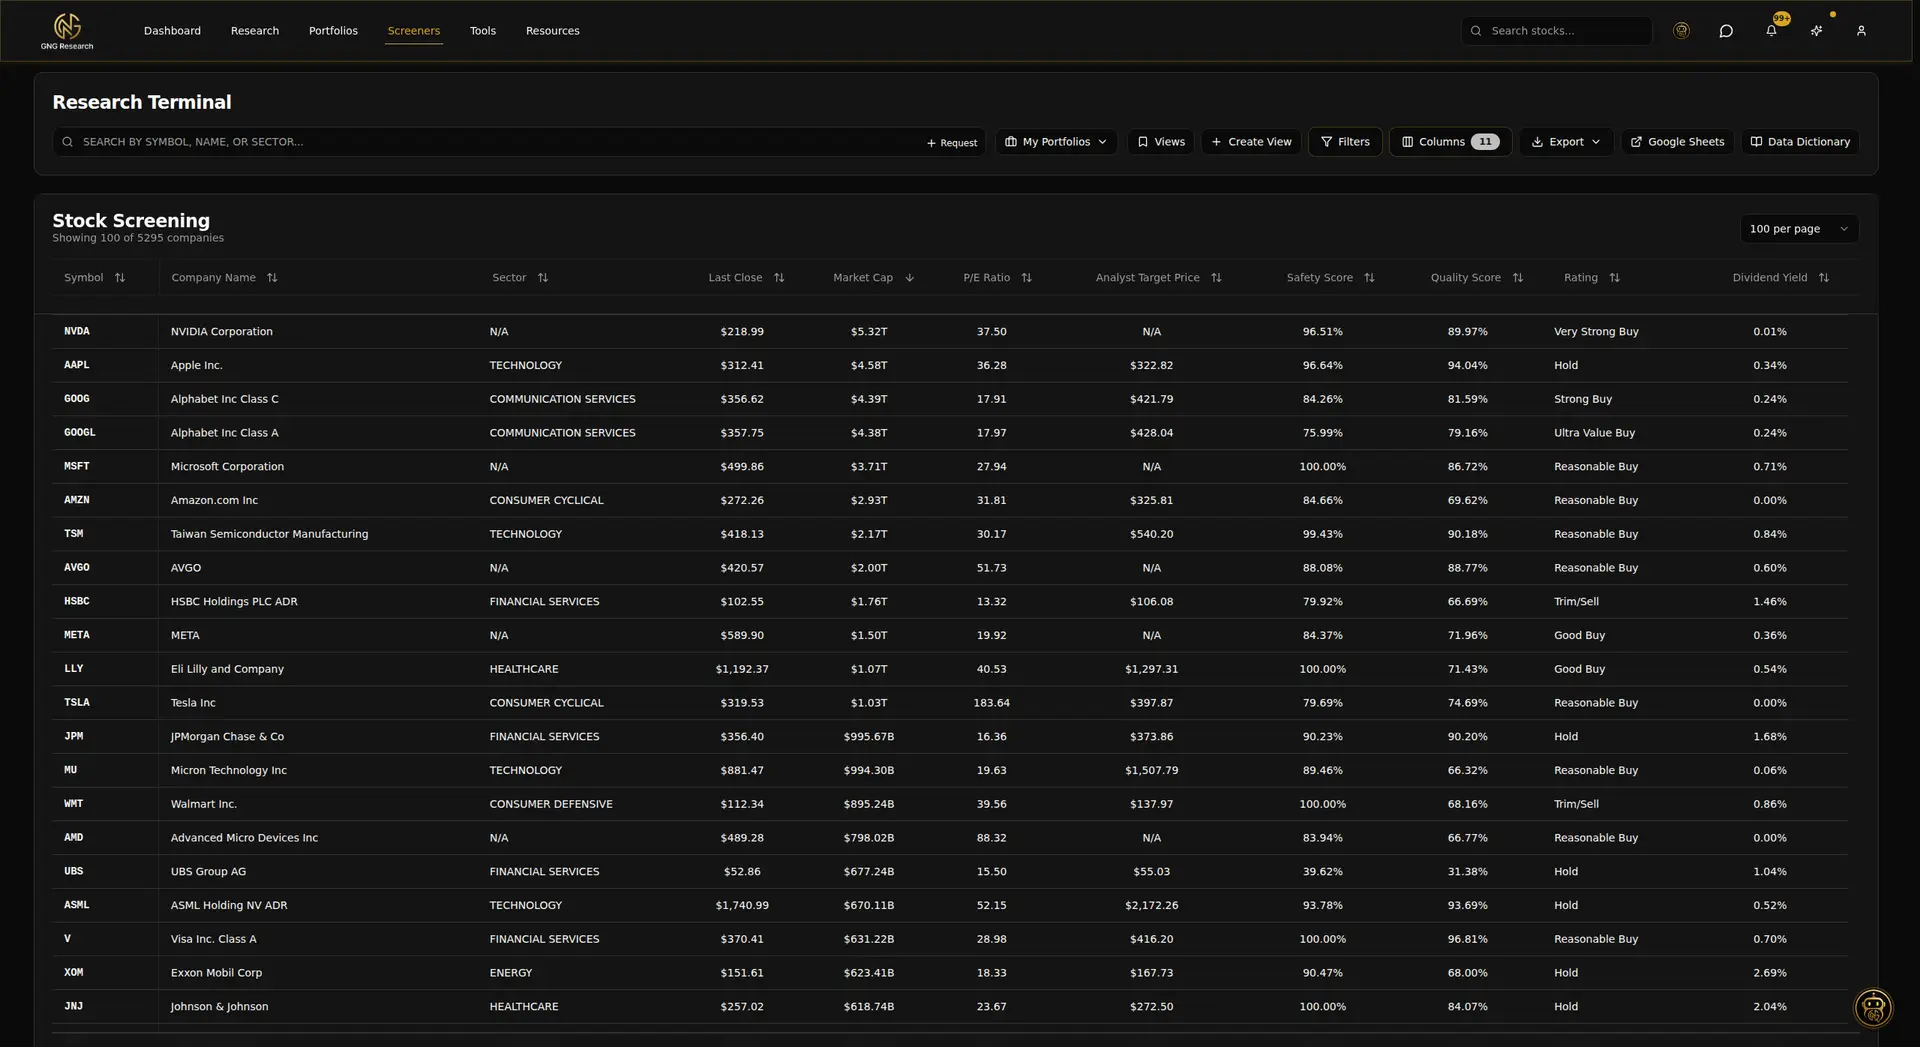Click Amazon.com Inc company name
The width and height of the screenshot is (1920, 1047).
click(x=214, y=501)
